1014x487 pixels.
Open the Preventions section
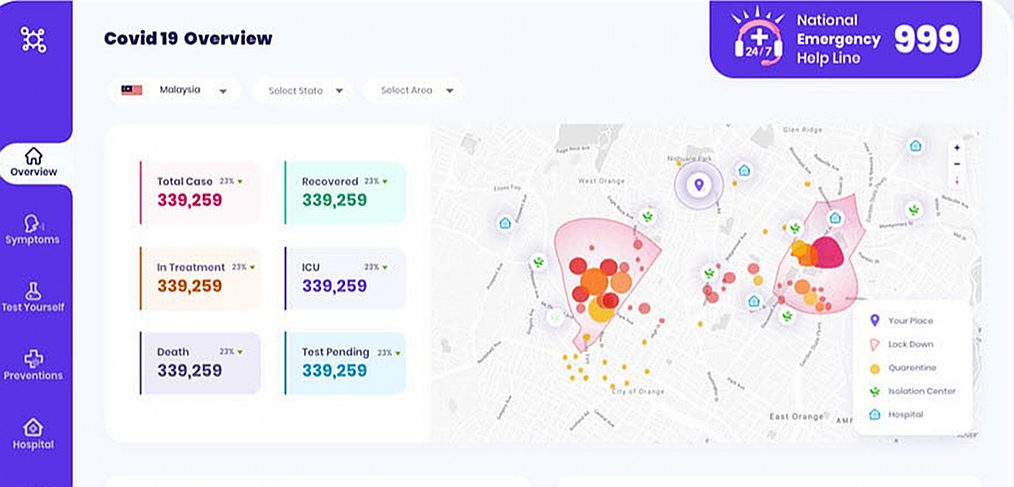tap(33, 365)
